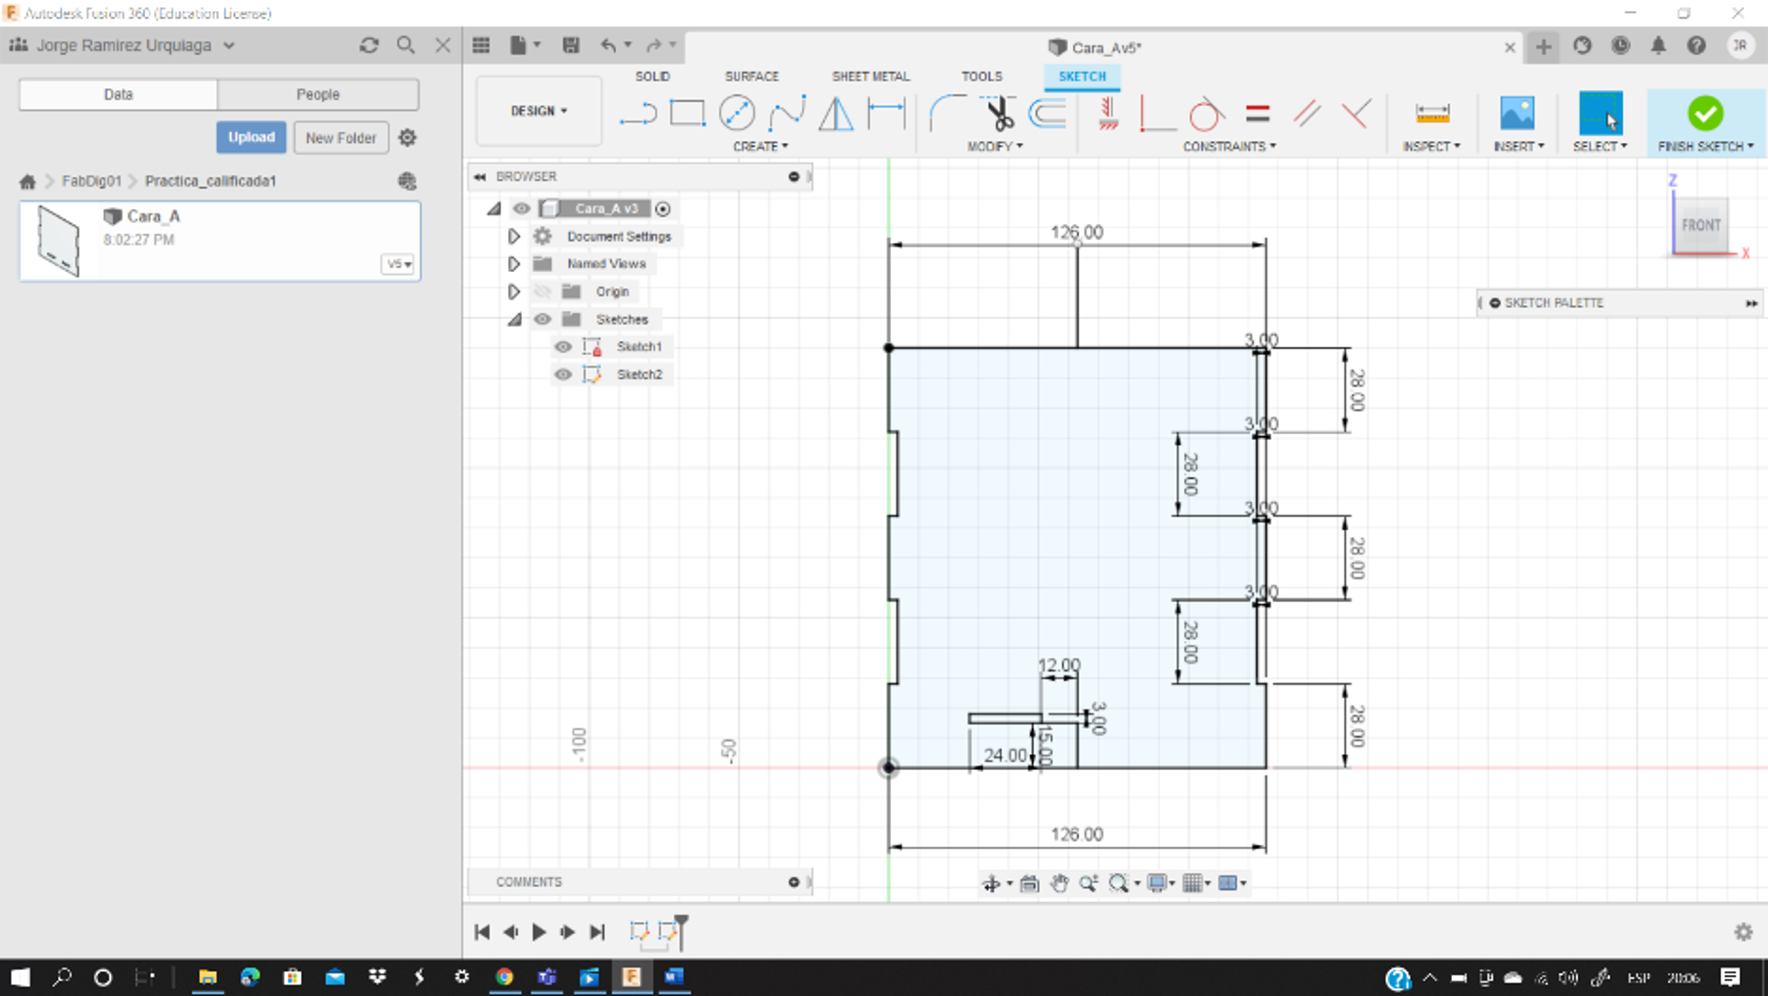Select the 2-Point Rectangle tool

point(687,113)
